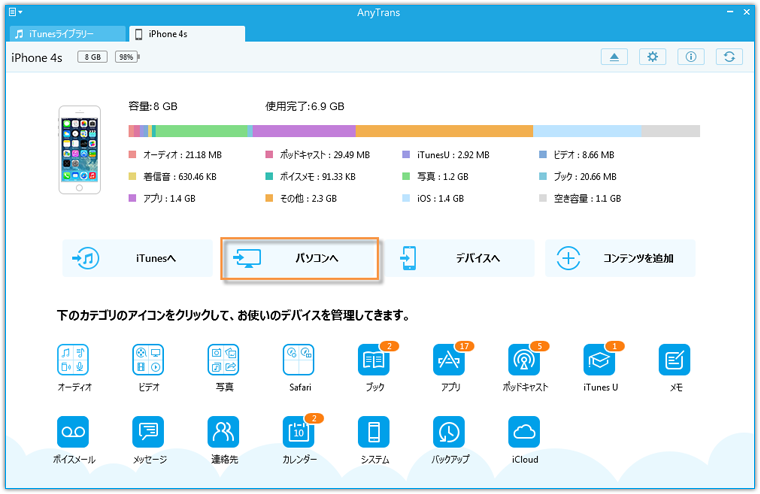Image resolution: width=760 pixels, height=494 pixels.
Task: Open the アプリ apps category
Action: [x=449, y=360]
